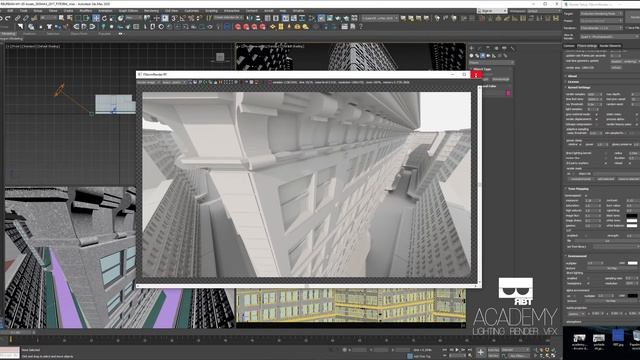Image resolution: width=640 pixels, height=360 pixels.
Task: Click the Undo arrow in main toolbar
Action: point(1,18)
